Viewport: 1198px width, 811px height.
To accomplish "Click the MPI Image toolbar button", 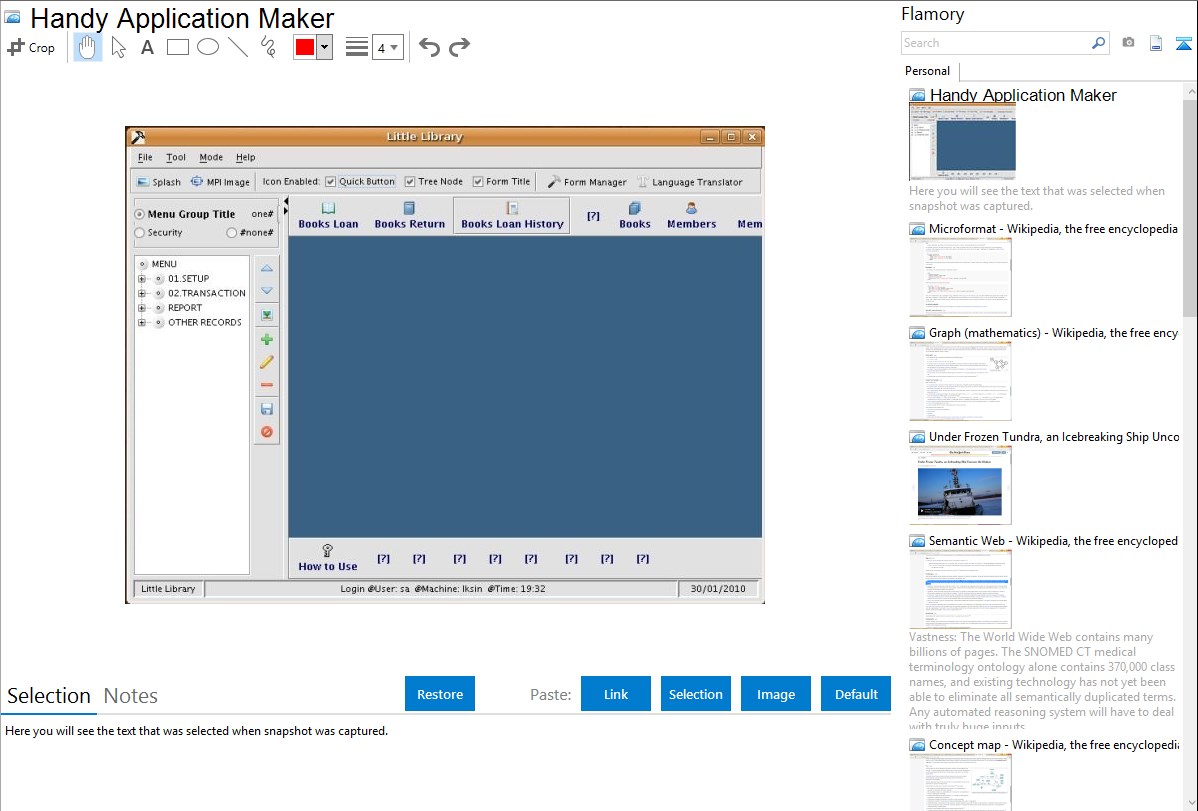I will 220,182.
